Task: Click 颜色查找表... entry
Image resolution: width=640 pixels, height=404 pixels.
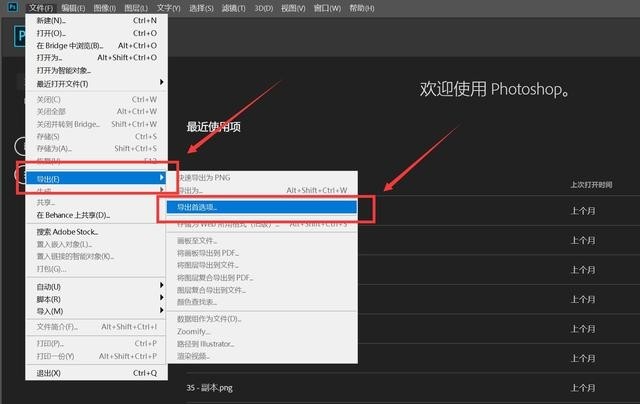Action: click(x=262, y=302)
